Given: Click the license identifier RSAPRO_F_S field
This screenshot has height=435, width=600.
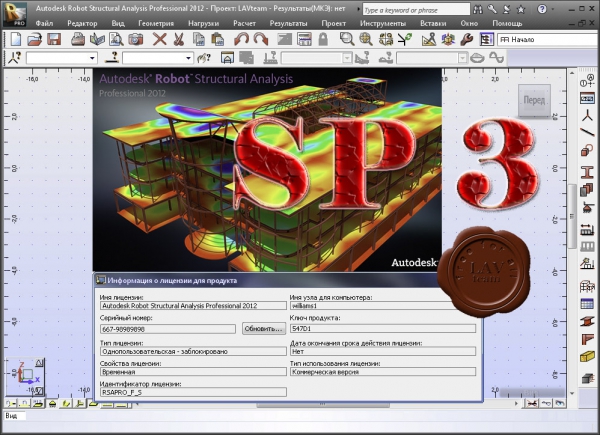Looking at the screenshot, I should [x=193, y=392].
